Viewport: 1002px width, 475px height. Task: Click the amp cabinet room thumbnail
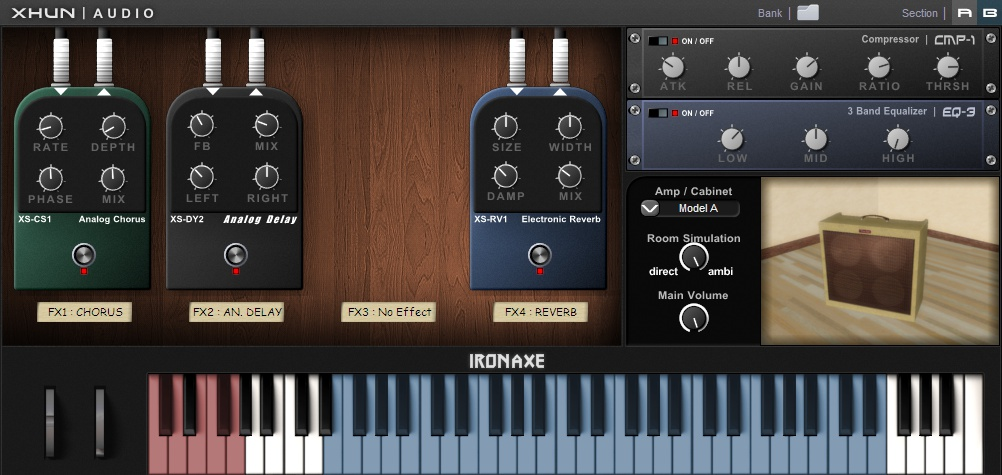click(881, 261)
